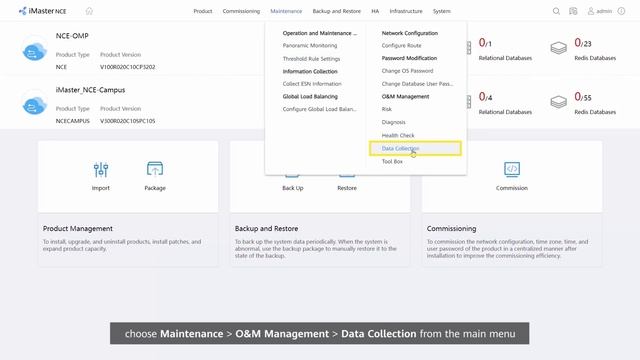Click the iMaster NCE logo

tap(42, 11)
